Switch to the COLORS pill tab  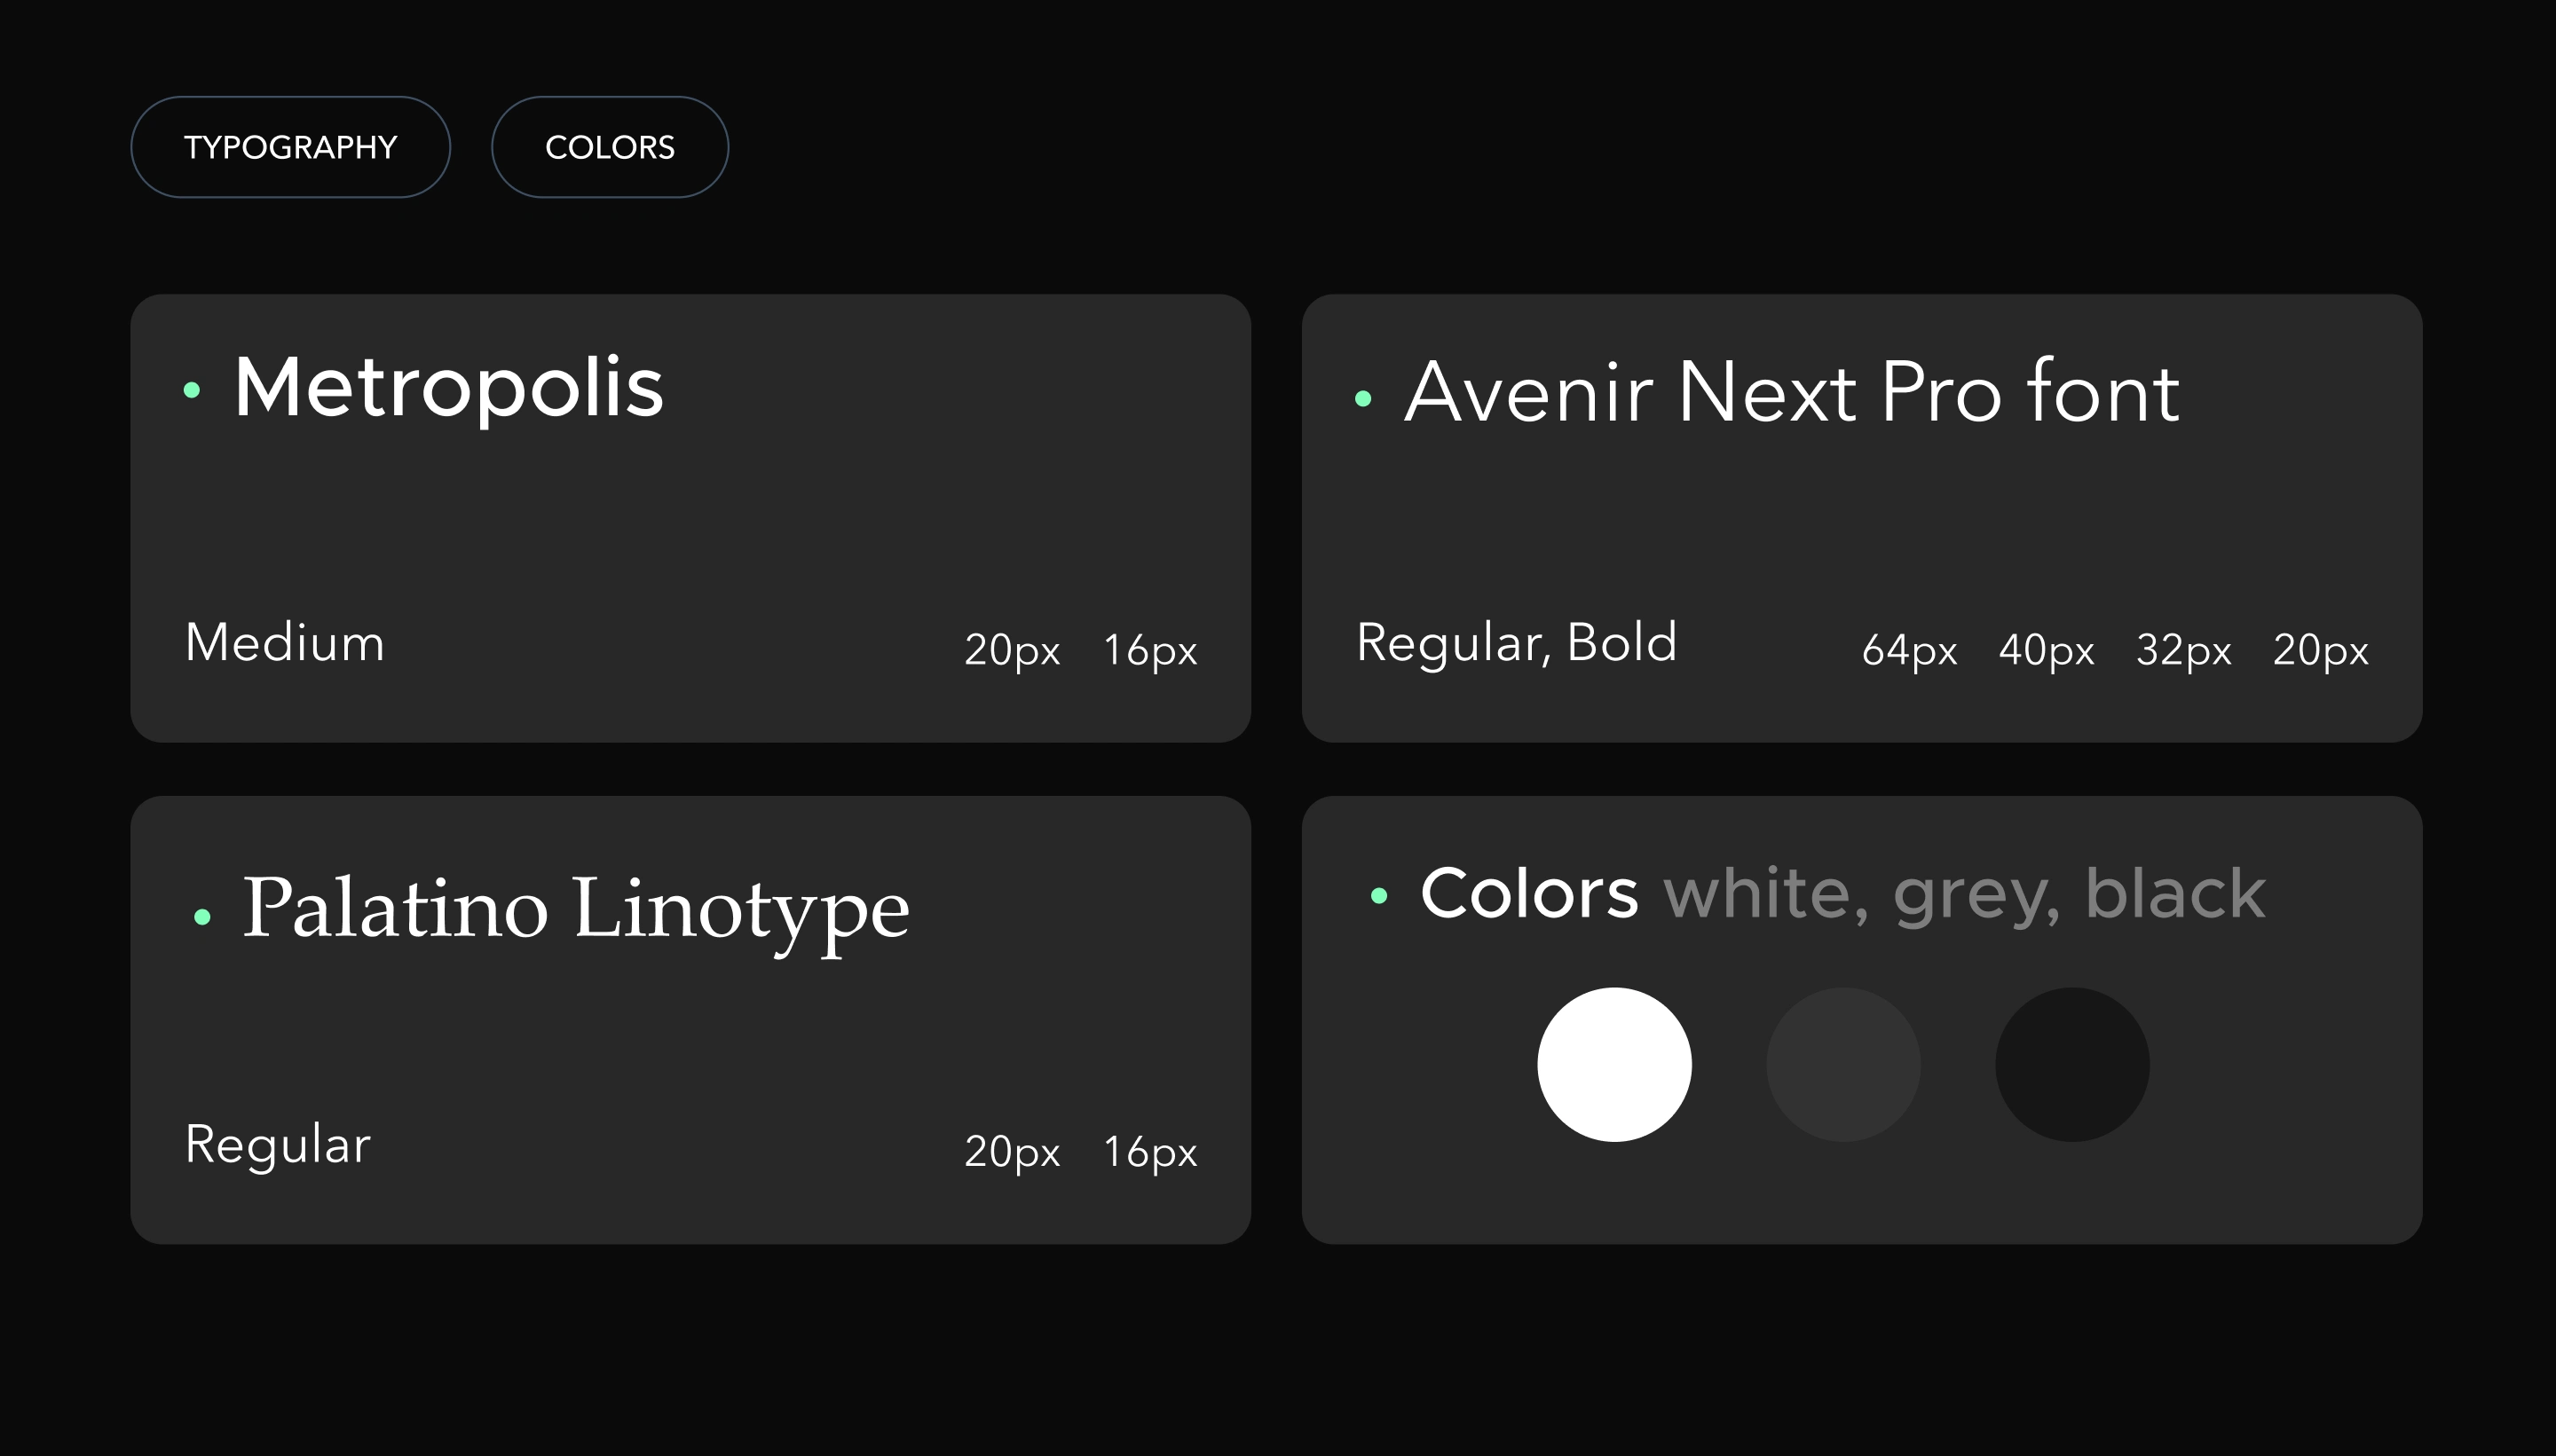coord(610,147)
